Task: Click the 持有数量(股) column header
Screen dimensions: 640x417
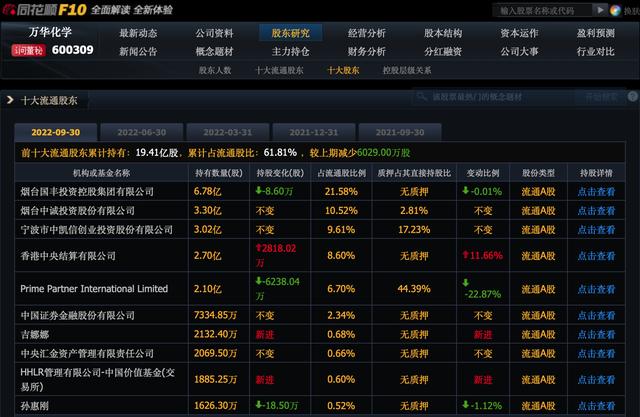Action: (218, 173)
